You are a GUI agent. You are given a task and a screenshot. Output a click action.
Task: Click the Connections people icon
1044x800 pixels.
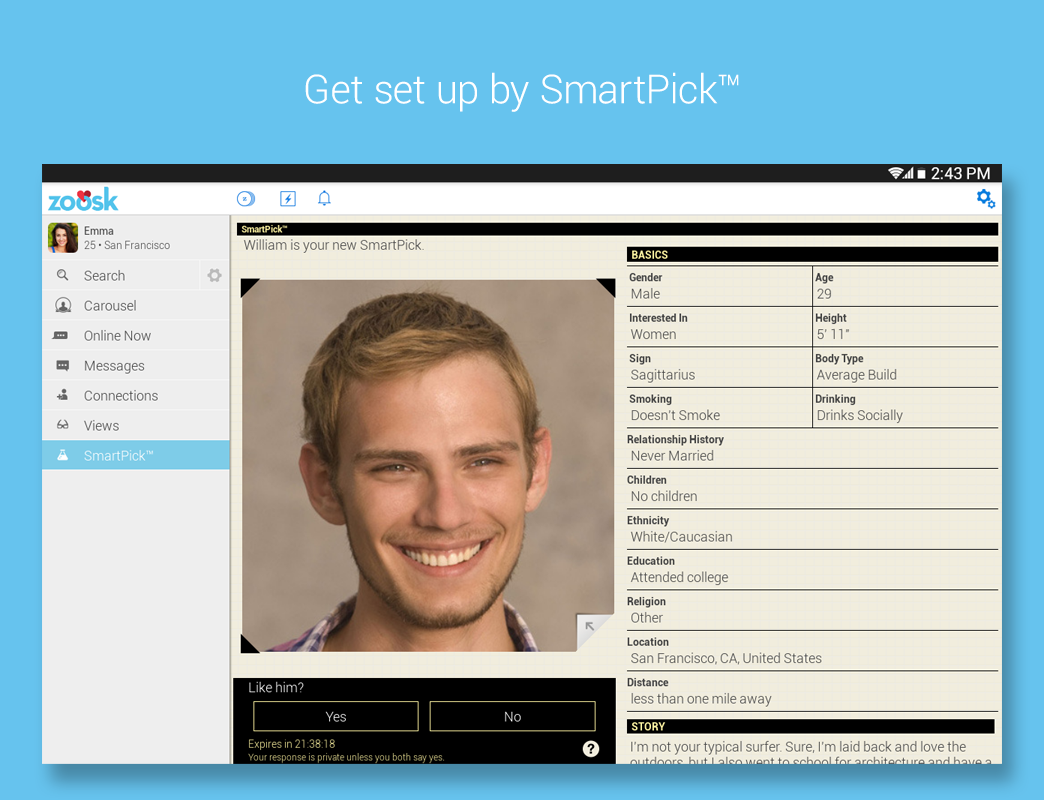[63, 395]
